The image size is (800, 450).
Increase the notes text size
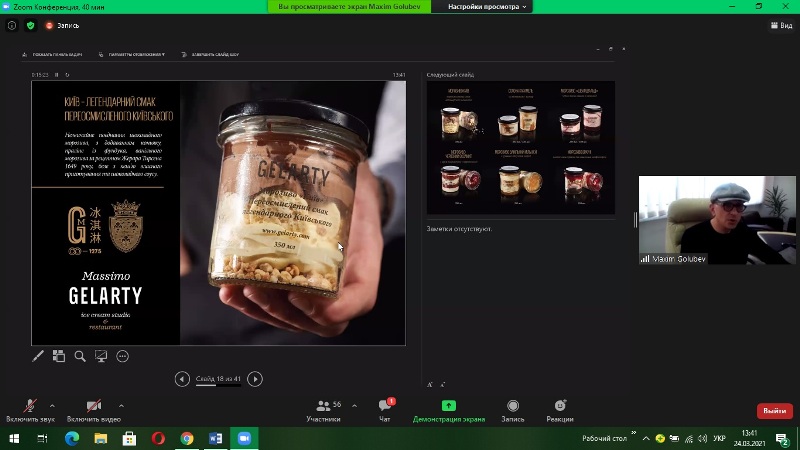coord(430,384)
